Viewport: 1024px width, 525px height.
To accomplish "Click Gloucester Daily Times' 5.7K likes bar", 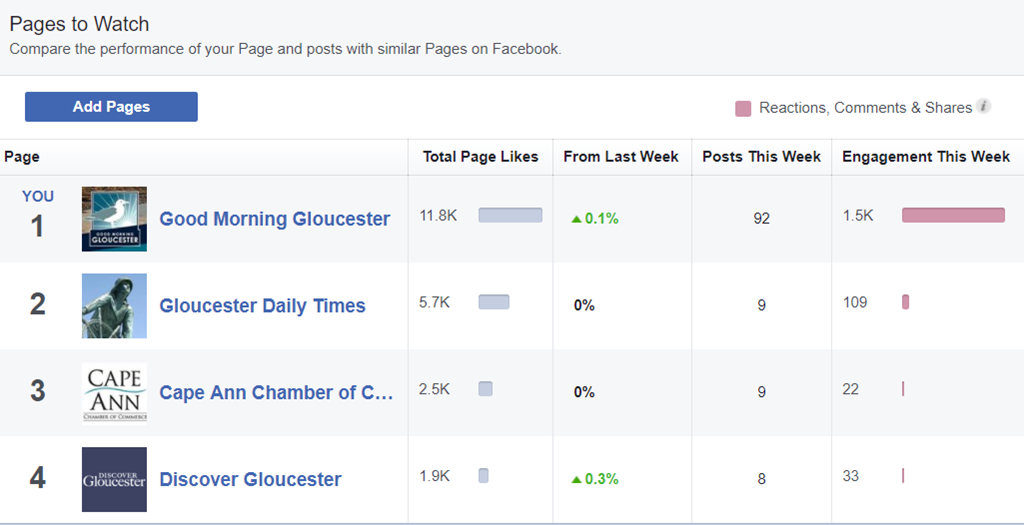I will pos(494,302).
